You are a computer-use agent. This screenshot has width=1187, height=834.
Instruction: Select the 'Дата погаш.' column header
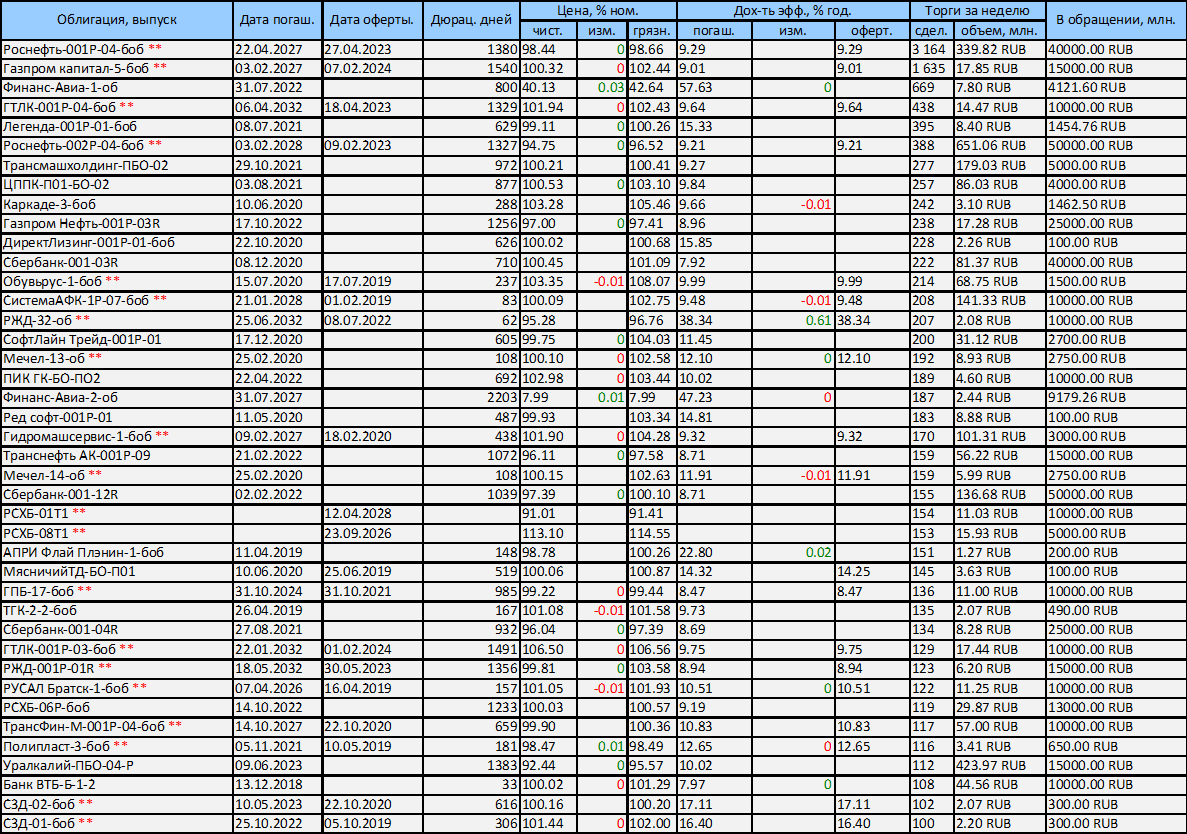pos(277,20)
